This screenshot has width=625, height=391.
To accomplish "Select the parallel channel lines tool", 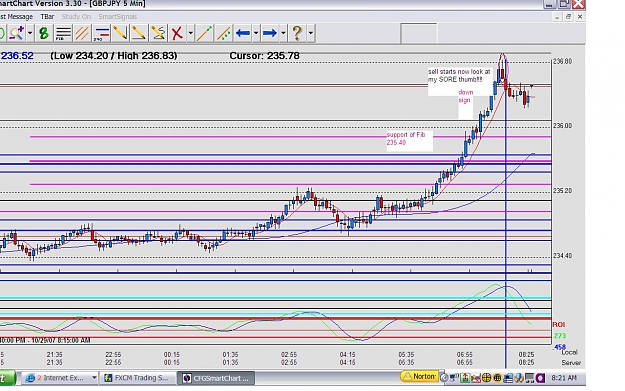I will (82, 33).
